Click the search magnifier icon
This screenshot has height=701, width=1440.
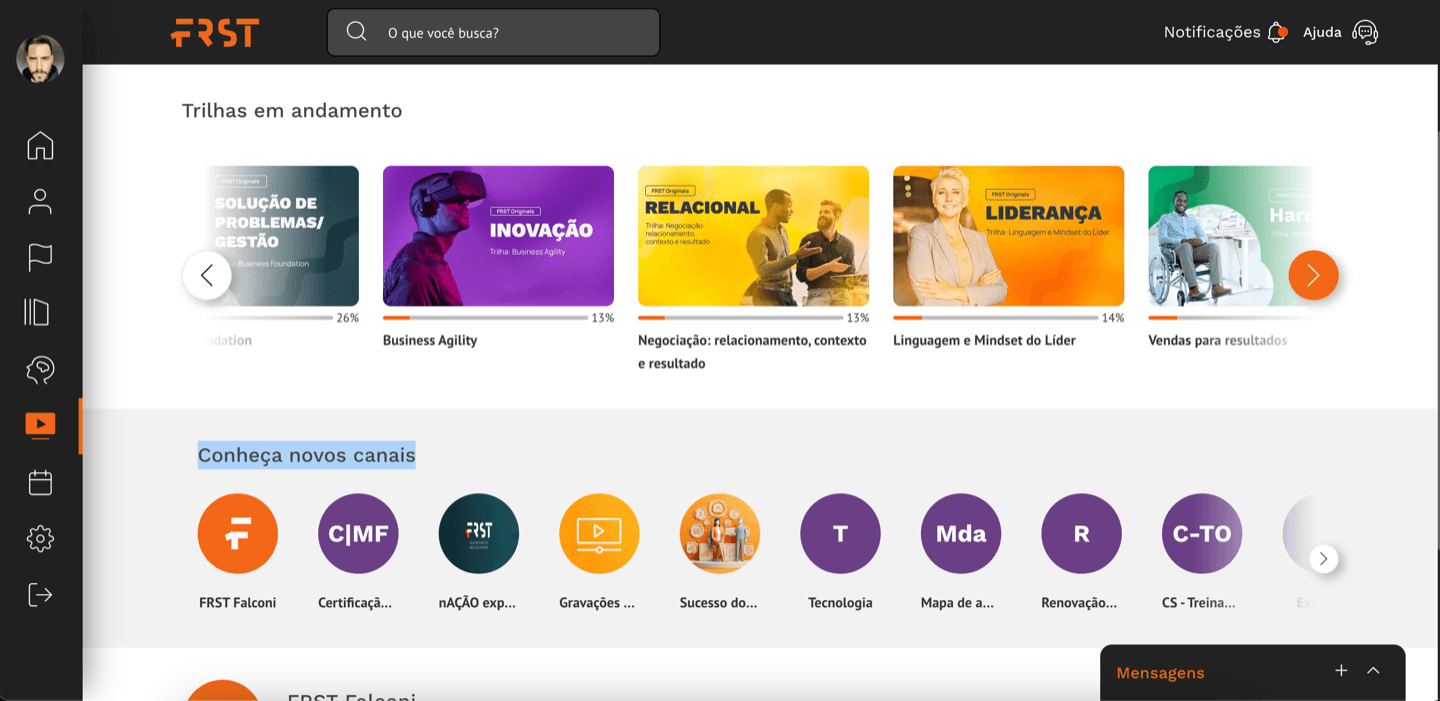357,32
